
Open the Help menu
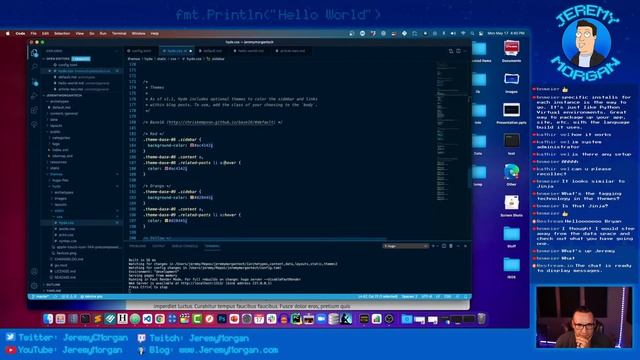click(155, 33)
